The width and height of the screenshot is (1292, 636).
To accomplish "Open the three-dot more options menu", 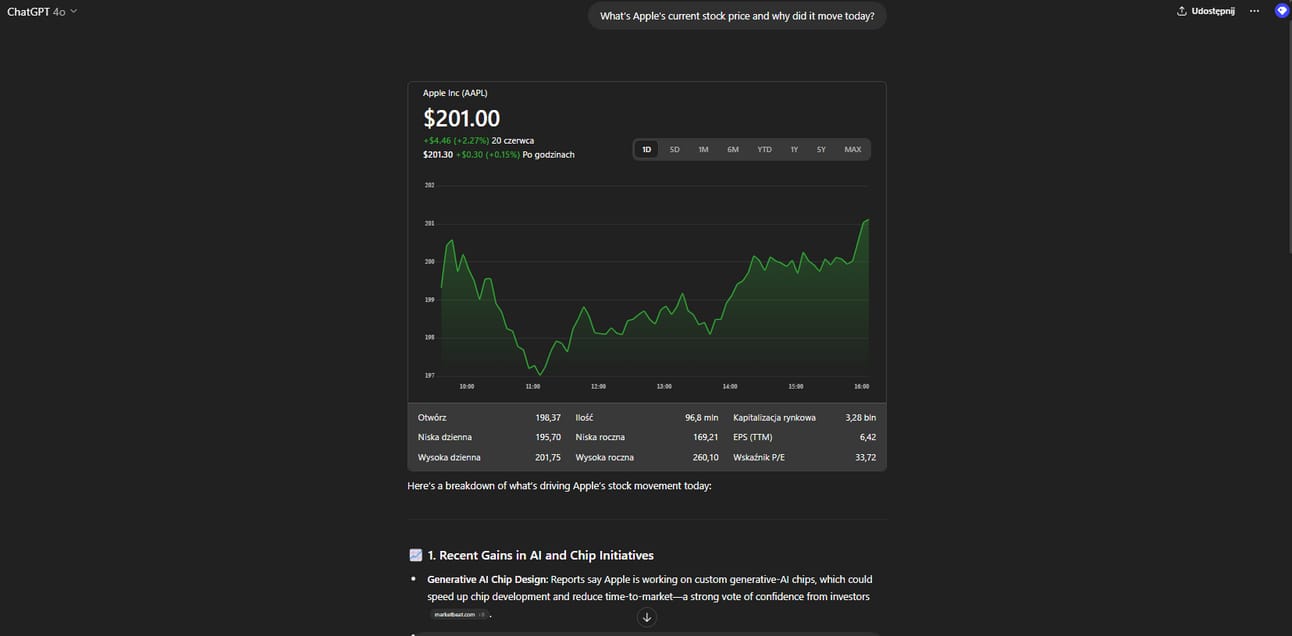I will pyautogui.click(x=1255, y=11).
